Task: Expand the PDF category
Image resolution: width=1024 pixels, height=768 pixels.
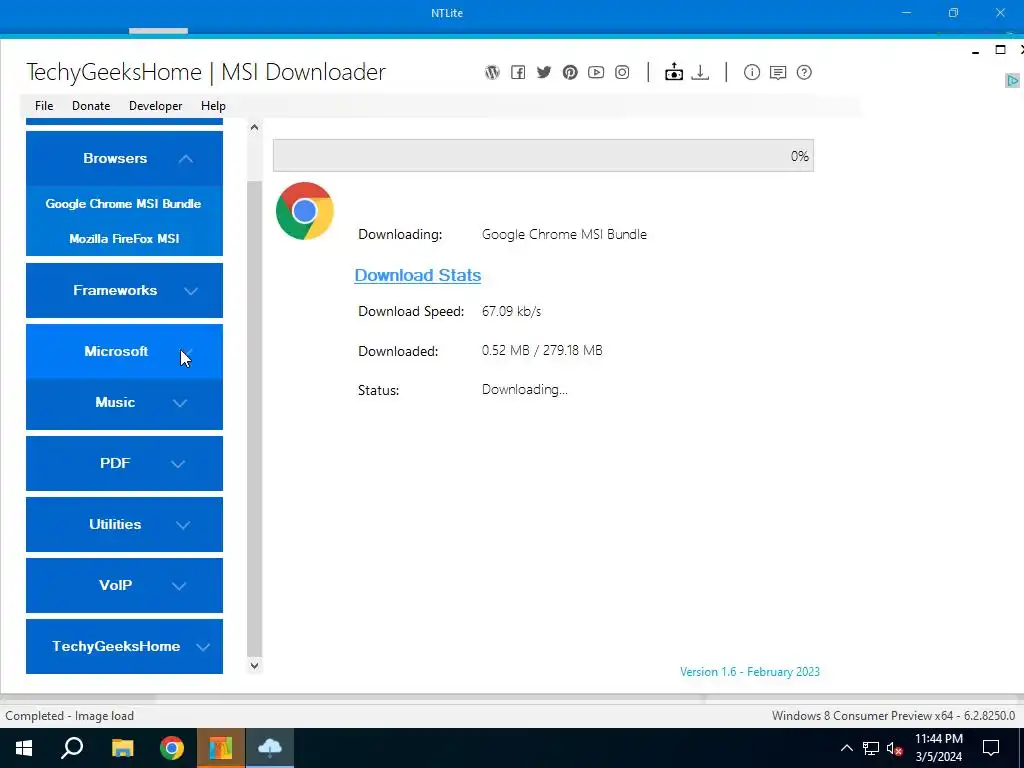Action: tap(124, 463)
